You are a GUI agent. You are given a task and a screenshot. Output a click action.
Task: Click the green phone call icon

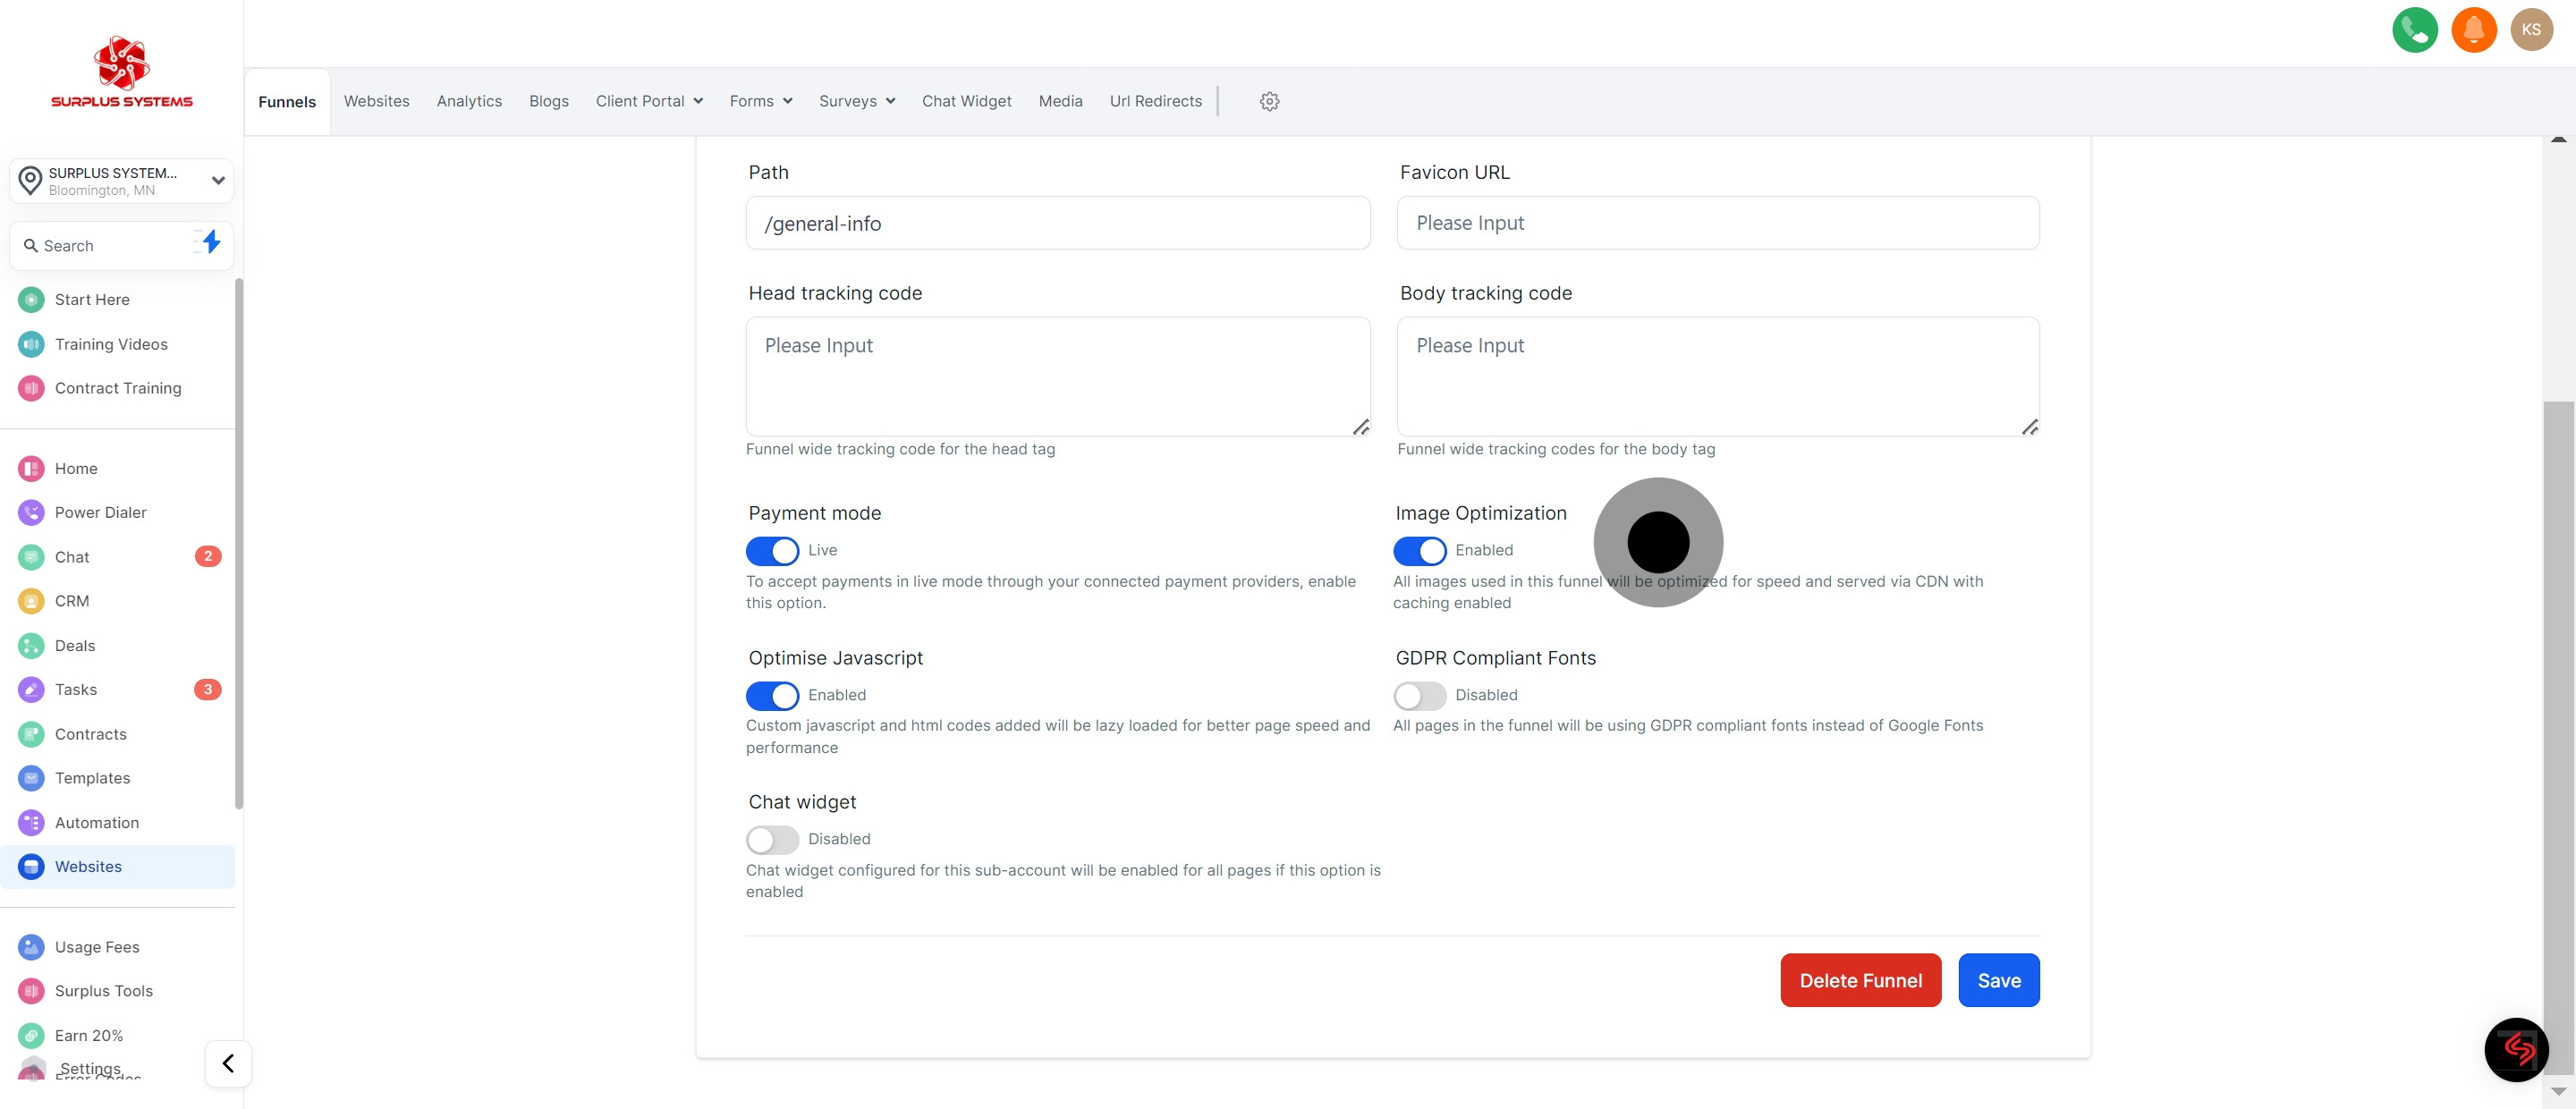[2414, 30]
